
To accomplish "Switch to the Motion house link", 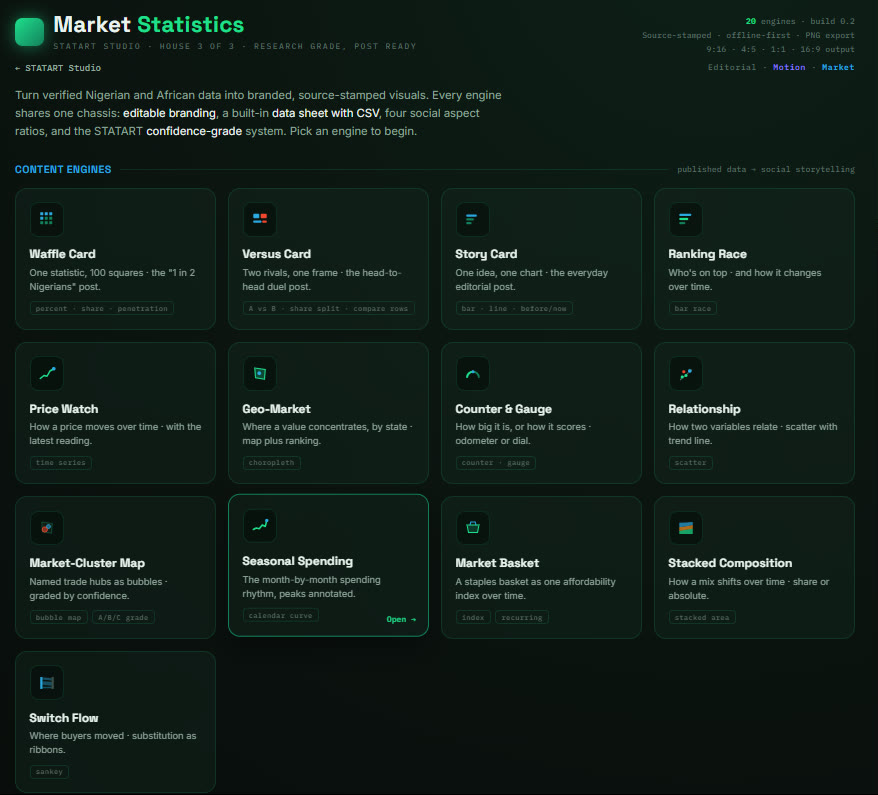I will (789, 67).
